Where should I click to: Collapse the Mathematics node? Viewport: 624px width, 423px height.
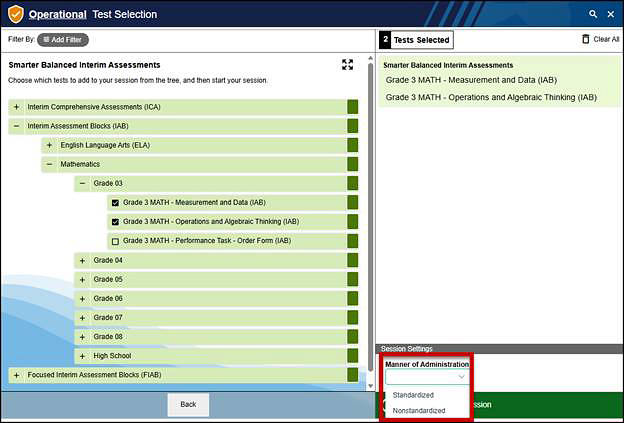[x=49, y=164]
